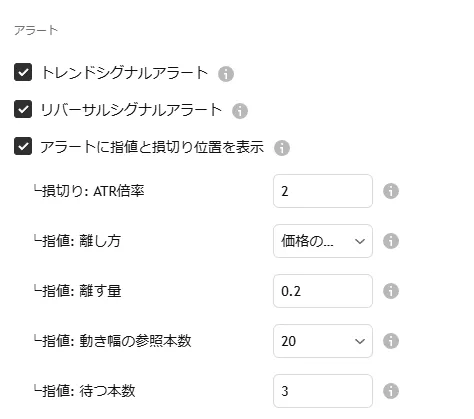Click the リバーサルシグナルアラート label text
The width and height of the screenshot is (474, 419).
tap(131, 109)
